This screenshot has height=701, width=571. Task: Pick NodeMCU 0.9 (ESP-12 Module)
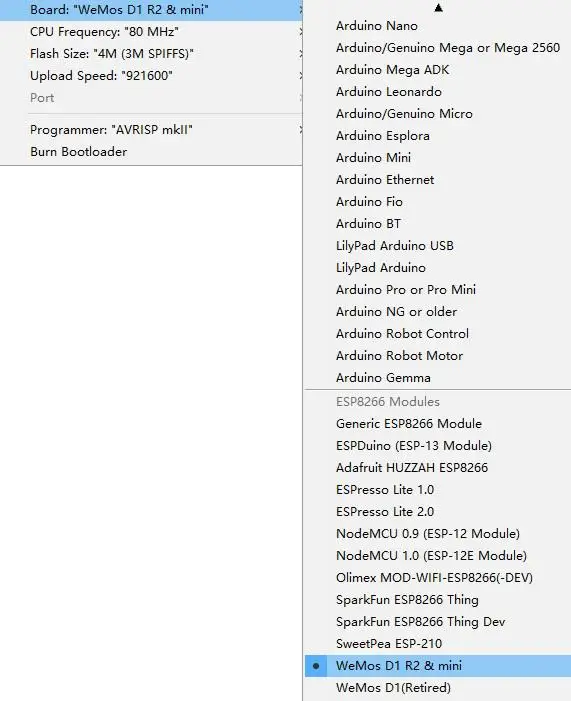click(438, 533)
